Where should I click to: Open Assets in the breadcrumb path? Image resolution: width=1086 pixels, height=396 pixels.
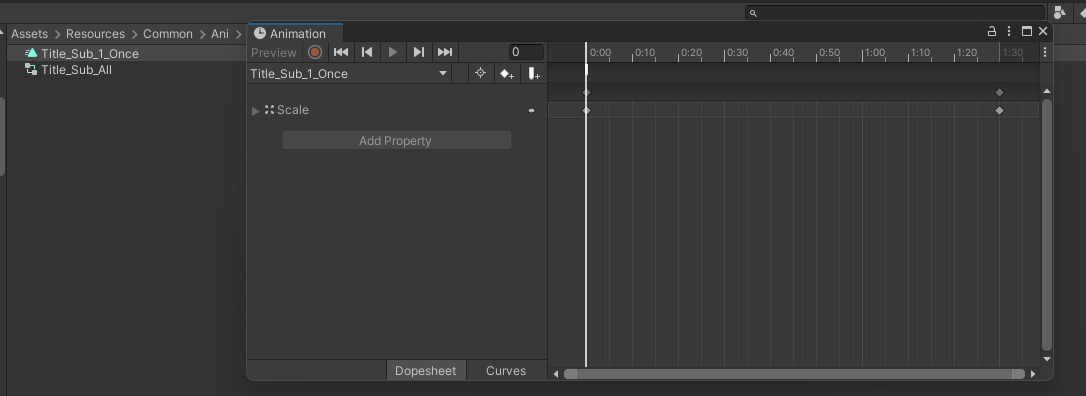click(x=29, y=34)
